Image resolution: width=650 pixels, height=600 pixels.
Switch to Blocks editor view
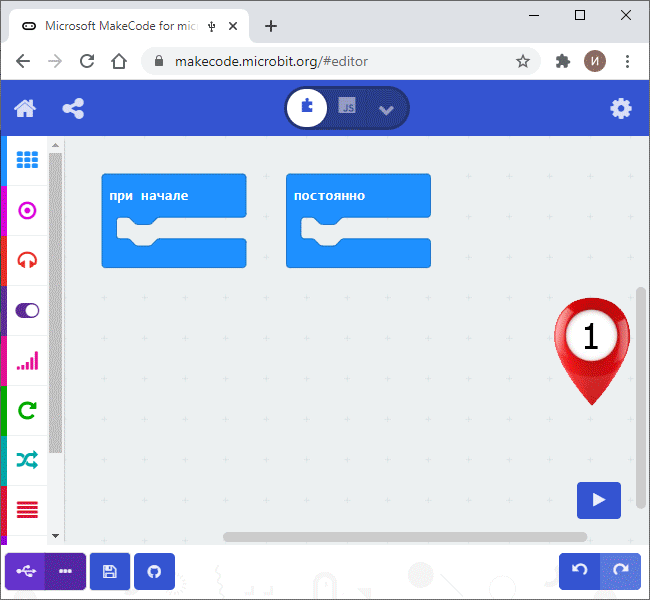pyautogui.click(x=307, y=108)
